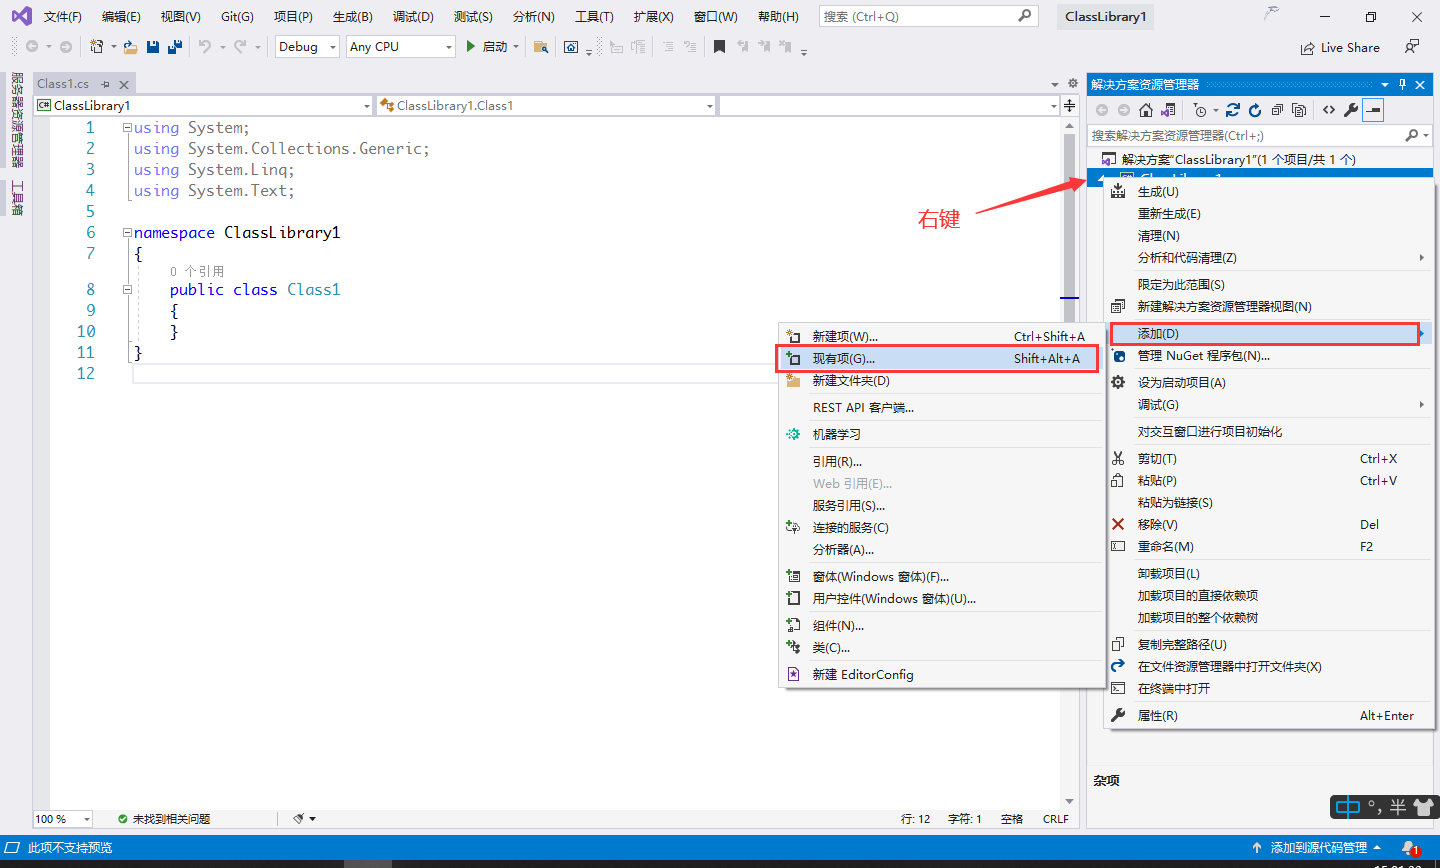Screen dimensions: 1440x868
Task: Click Collapse All icon in Solution Explorer
Action: (1277, 110)
